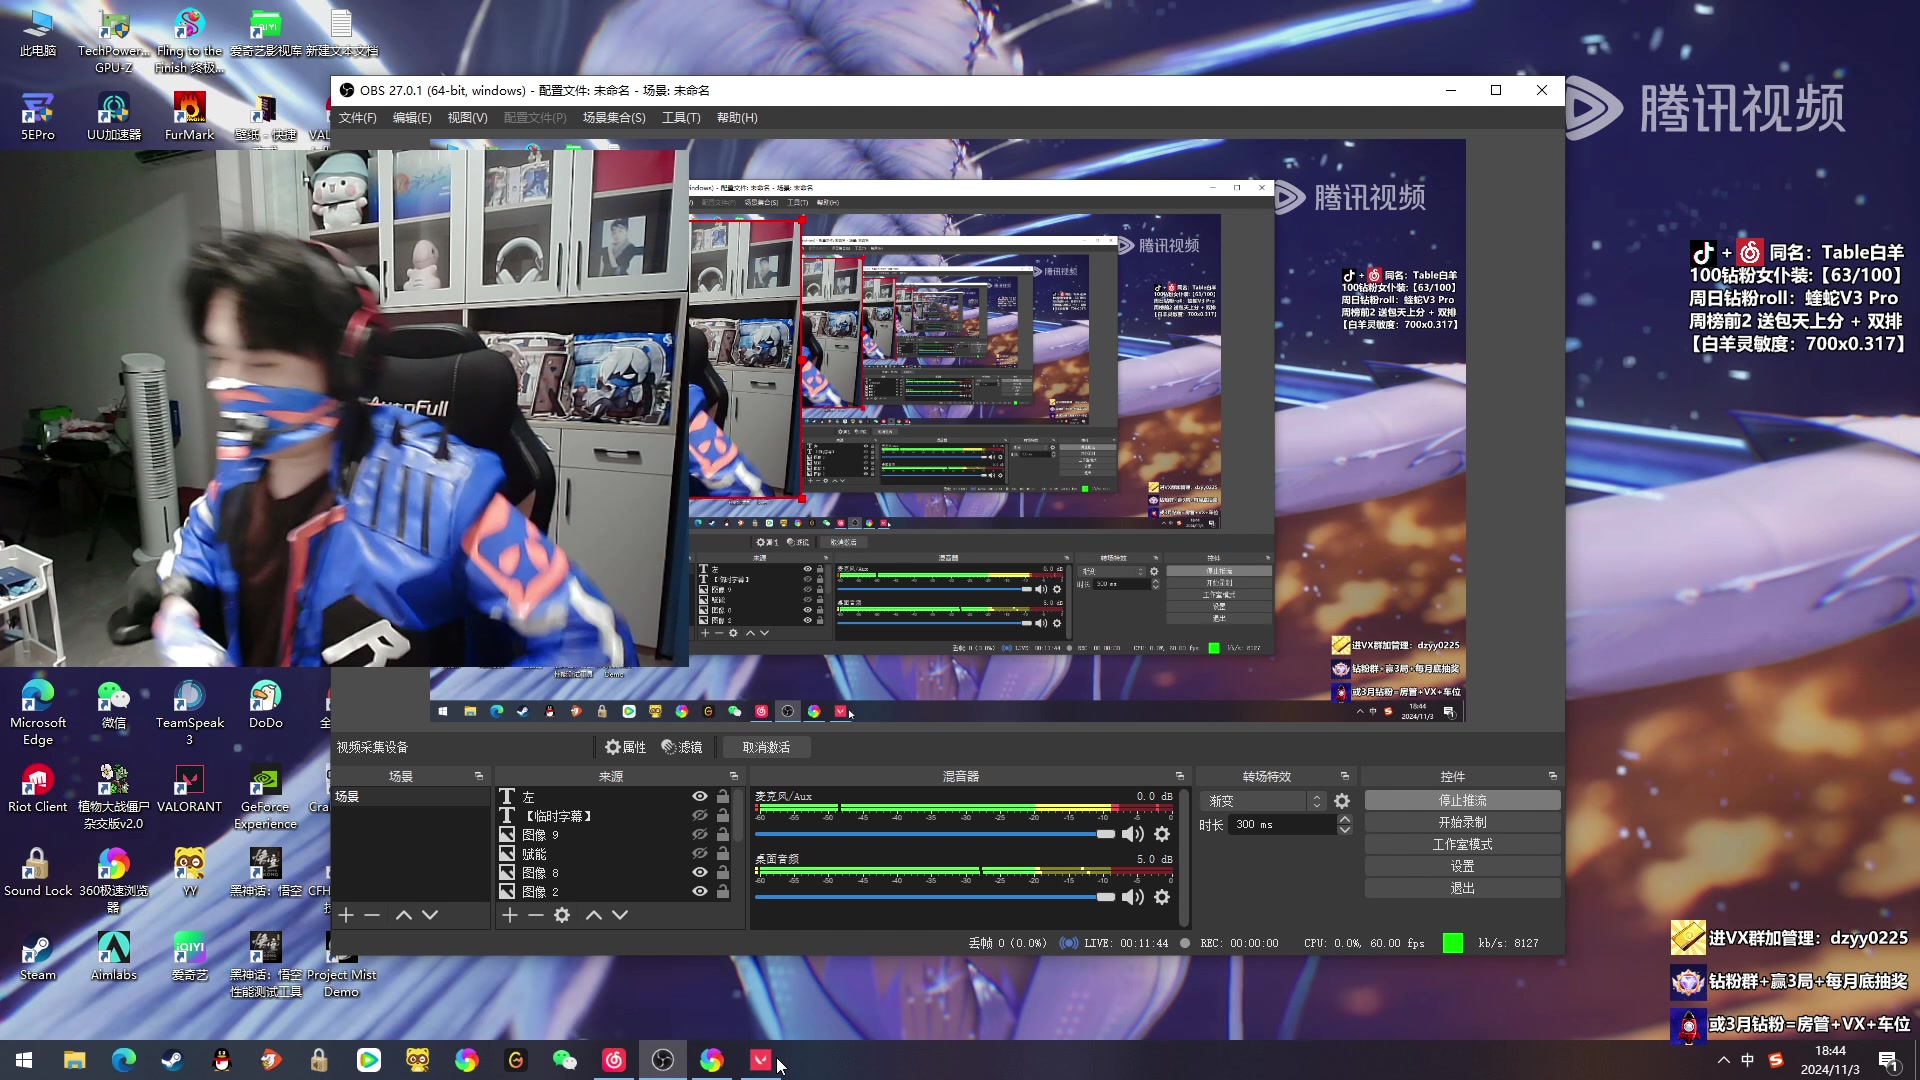Image resolution: width=1920 pixels, height=1080 pixels.
Task: Open the 编辑(E) menu
Action: point(412,118)
